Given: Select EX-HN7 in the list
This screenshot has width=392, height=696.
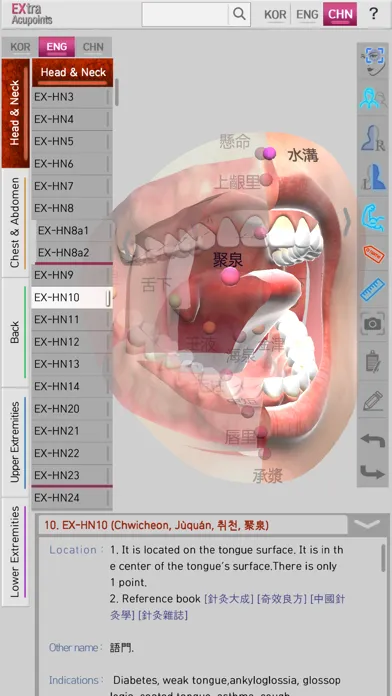Looking at the screenshot, I should click(x=71, y=186).
